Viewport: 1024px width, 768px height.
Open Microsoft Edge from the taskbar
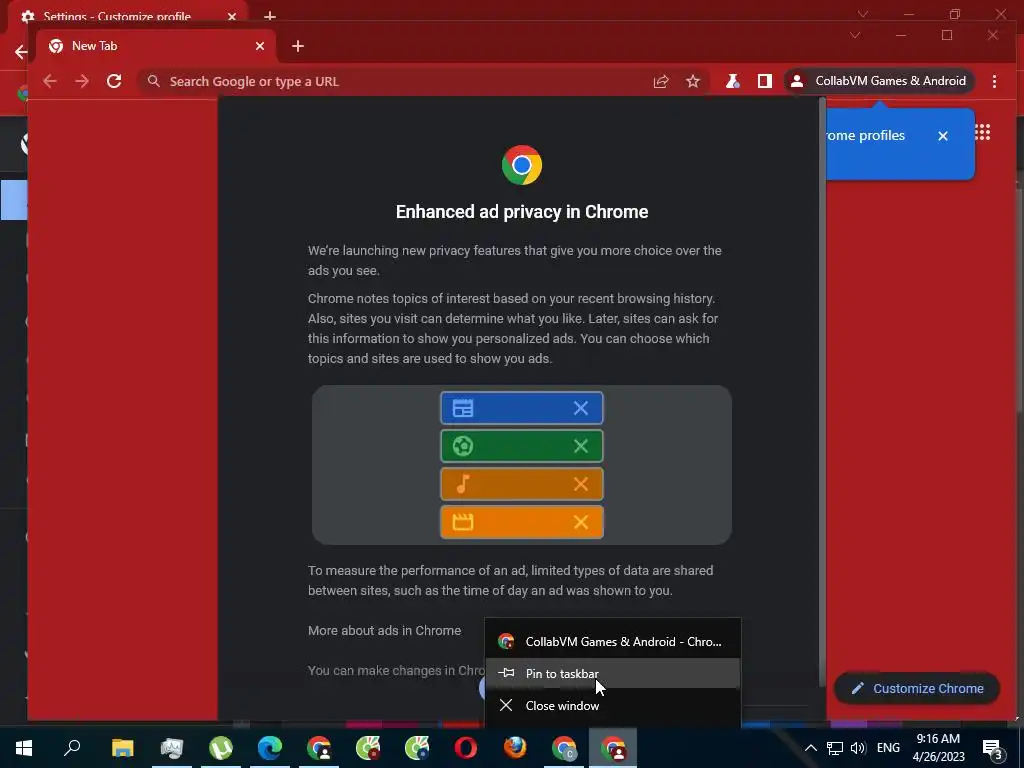click(x=270, y=748)
